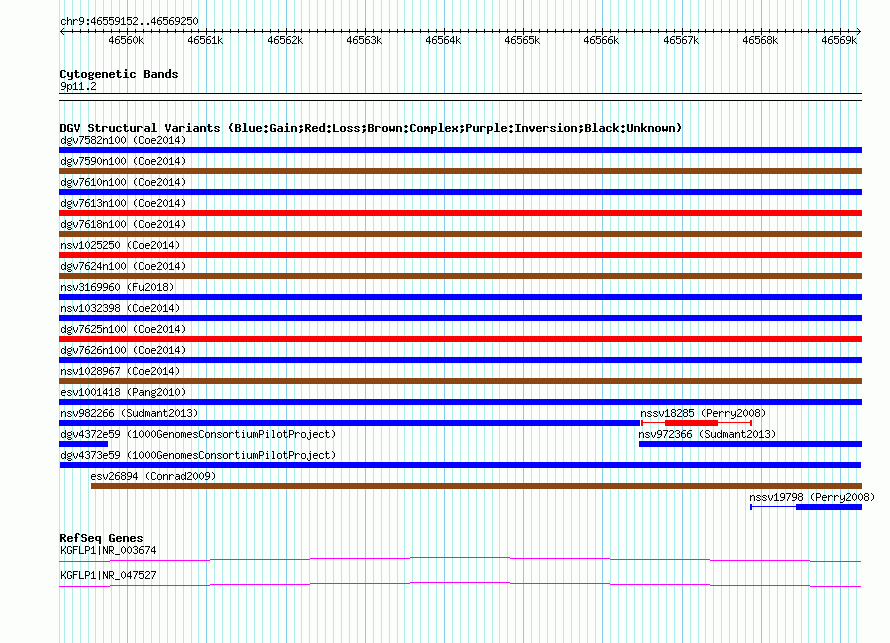Click the chr9:46559152..46569250 coordinates text
The height and width of the screenshot is (643, 890).
[x=129, y=21]
